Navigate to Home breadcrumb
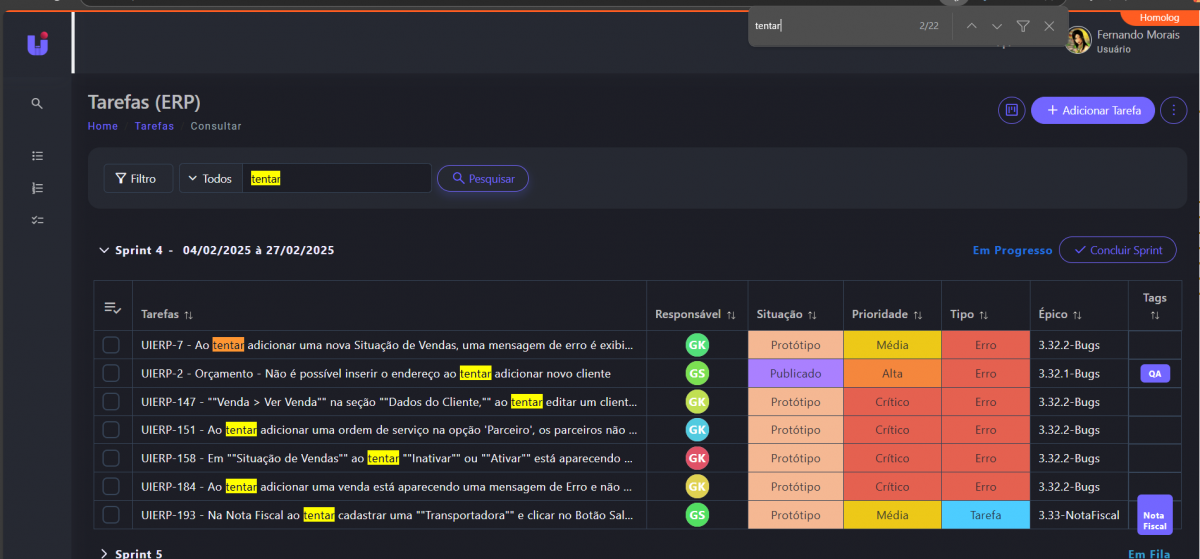This screenshot has height=559, width=1200. point(102,126)
